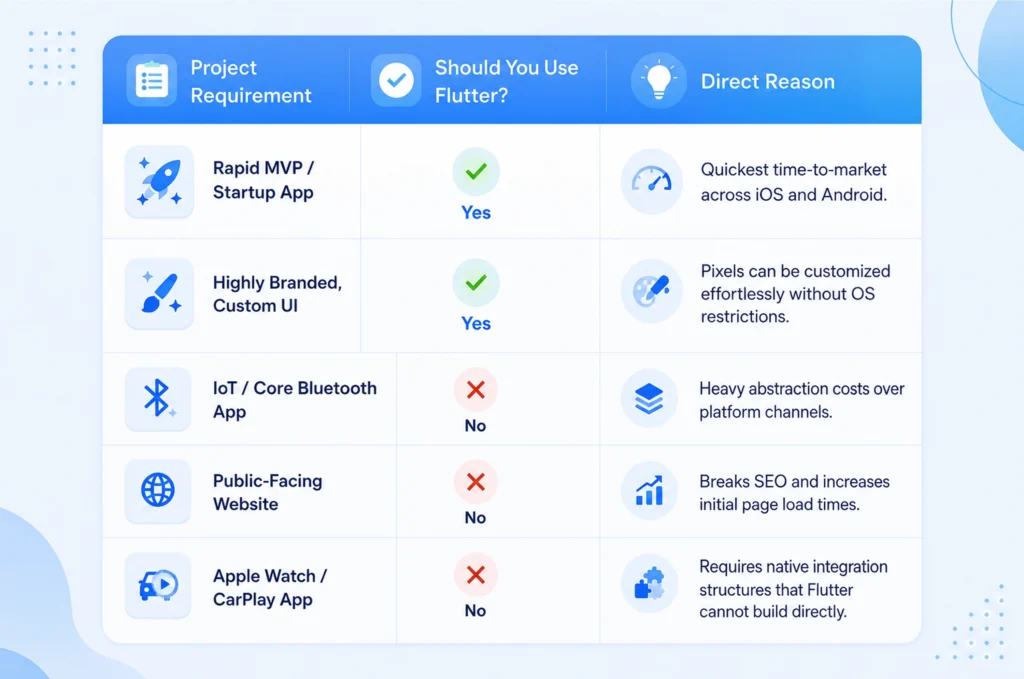Click the rocket icon for Rapid MVP
Viewport: 1024px width, 679px height.
tap(159, 182)
